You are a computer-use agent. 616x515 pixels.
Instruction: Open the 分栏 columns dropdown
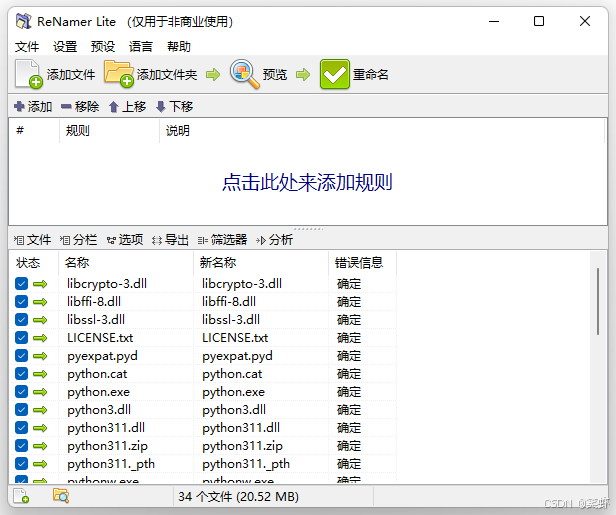coord(79,240)
